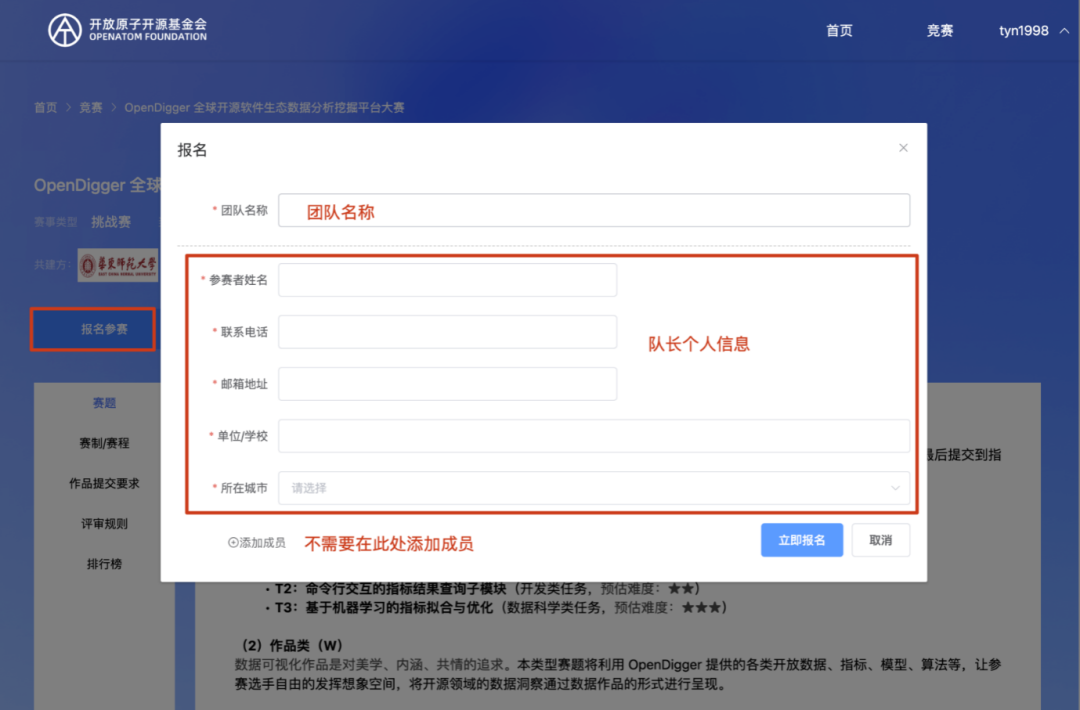Click the chevron arrow in 所在城市 field

coord(894,488)
